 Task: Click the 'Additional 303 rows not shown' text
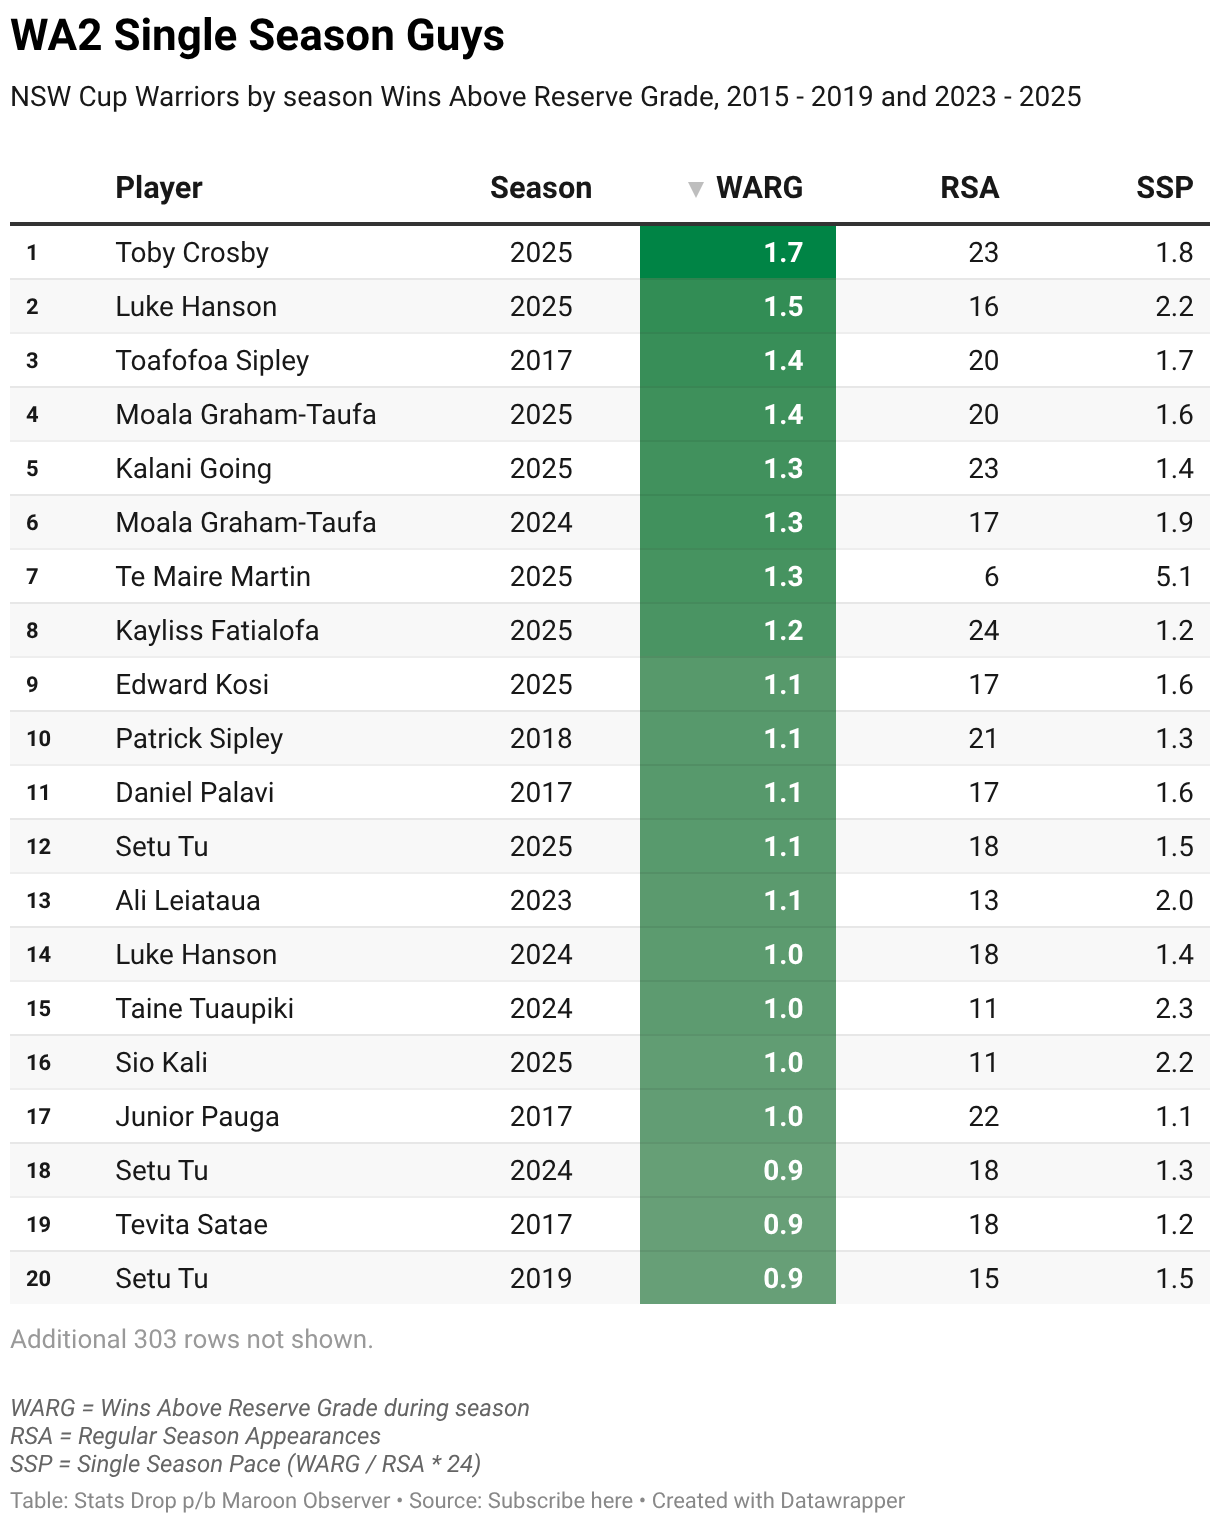tap(191, 1339)
